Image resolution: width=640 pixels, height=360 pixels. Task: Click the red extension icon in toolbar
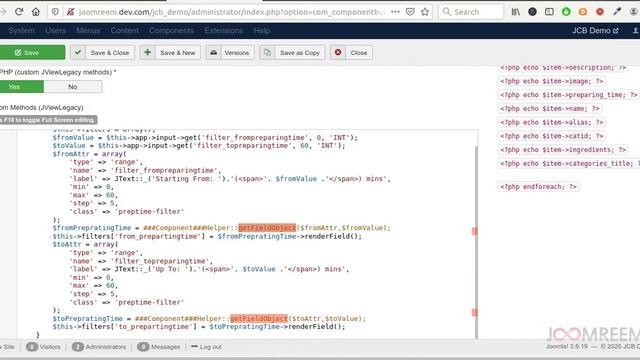pos(600,12)
